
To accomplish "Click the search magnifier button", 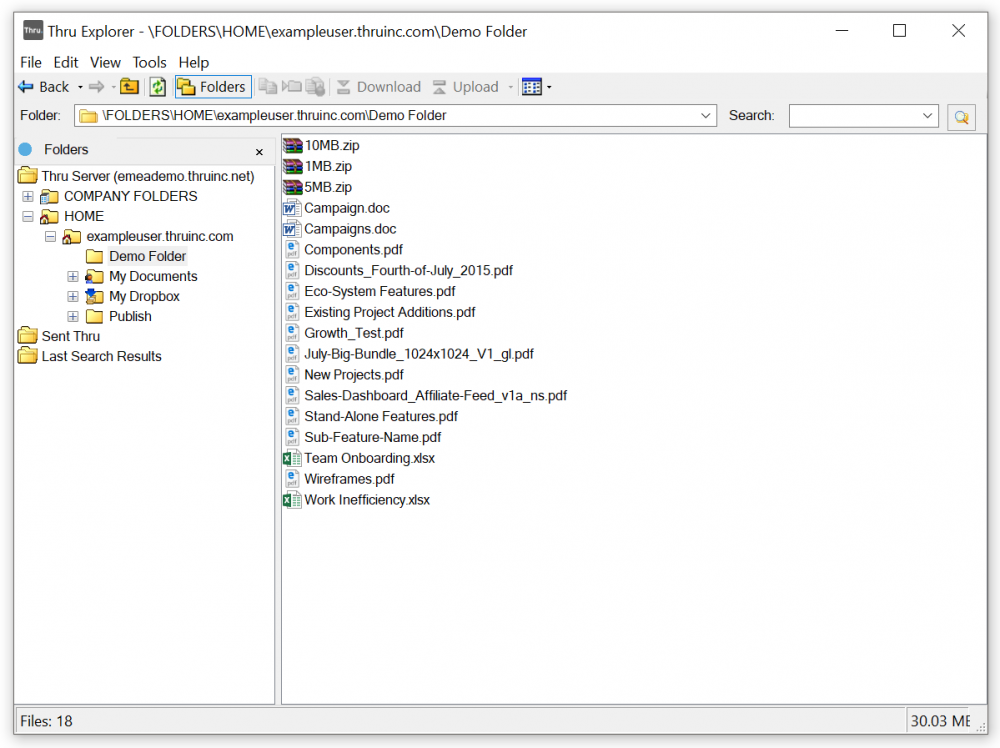I will point(961,117).
